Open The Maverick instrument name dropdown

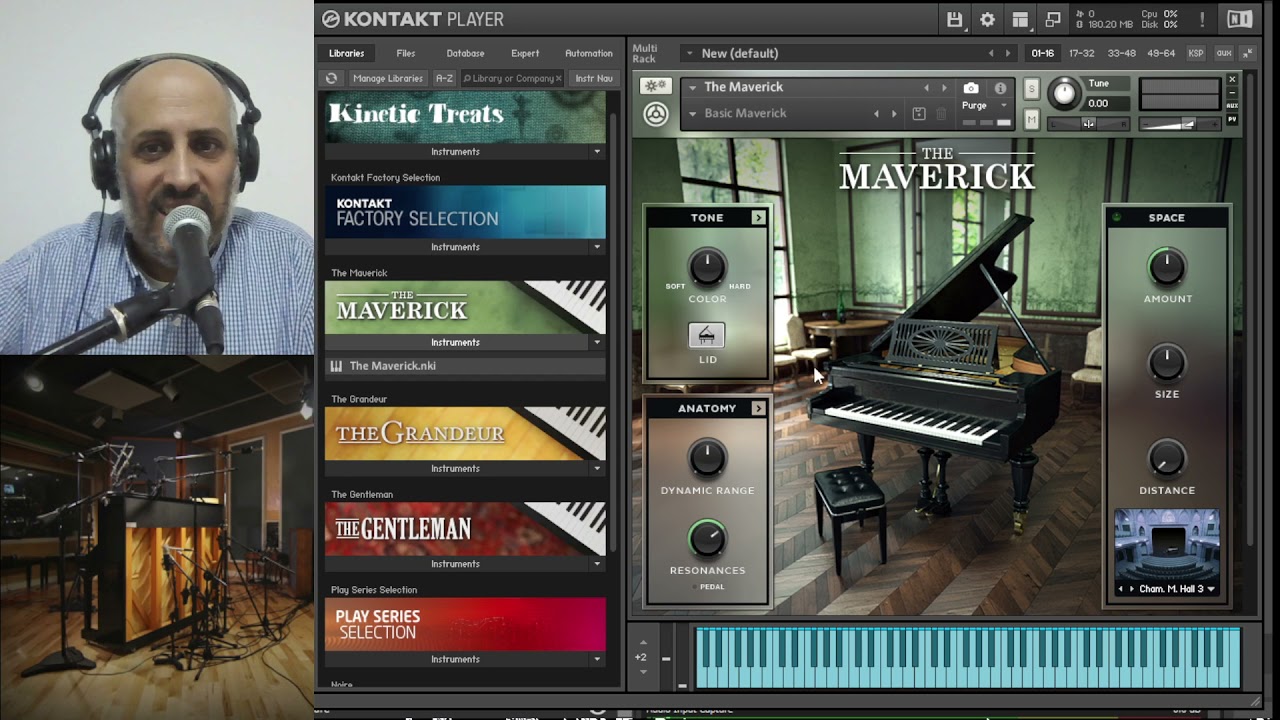pos(692,87)
